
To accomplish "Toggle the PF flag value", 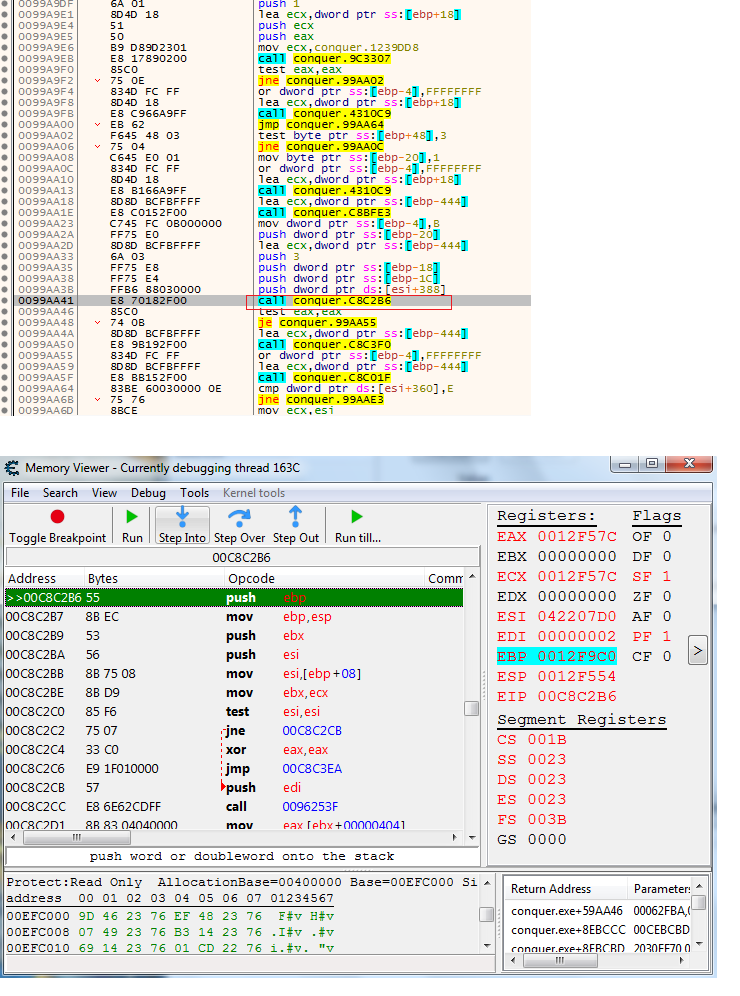I will pos(667,636).
